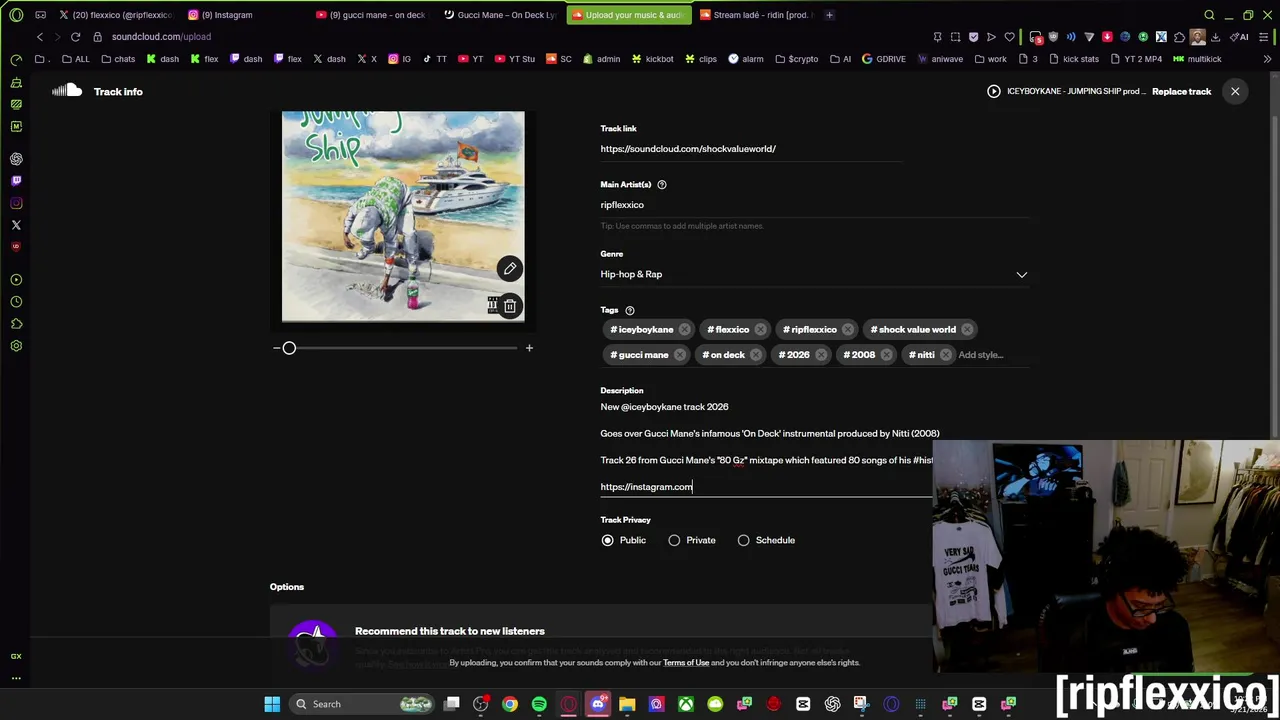Click the artwork zoom slider handle

point(289,348)
